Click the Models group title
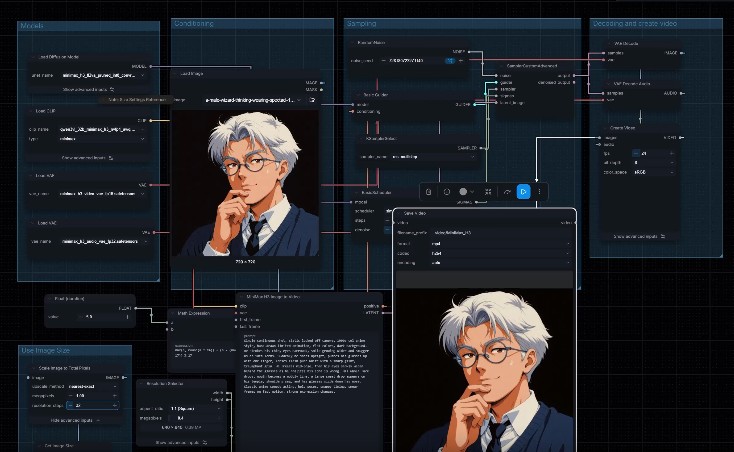This screenshot has height=452, width=734. pyautogui.click(x=32, y=25)
